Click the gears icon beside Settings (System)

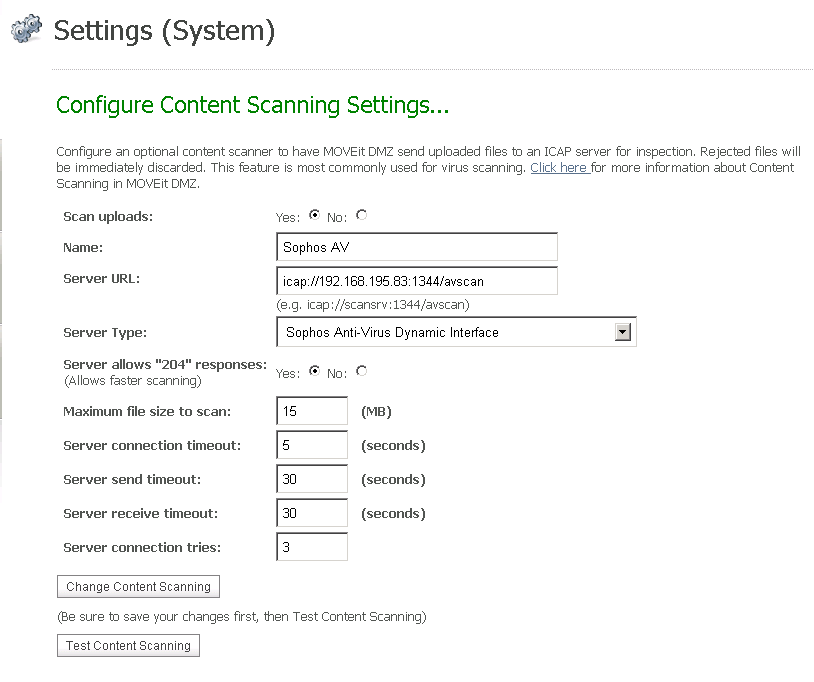click(26, 29)
